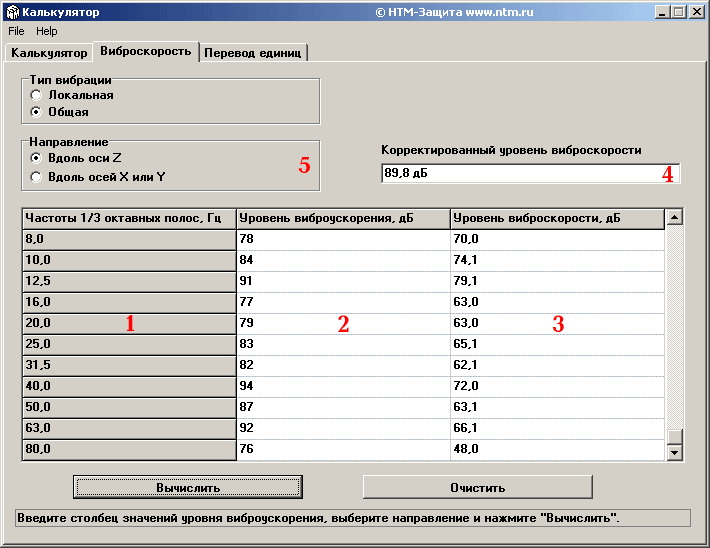Screen dimensions: 710x548
Task: Select acceleration cell with value 87
Action: point(343,408)
